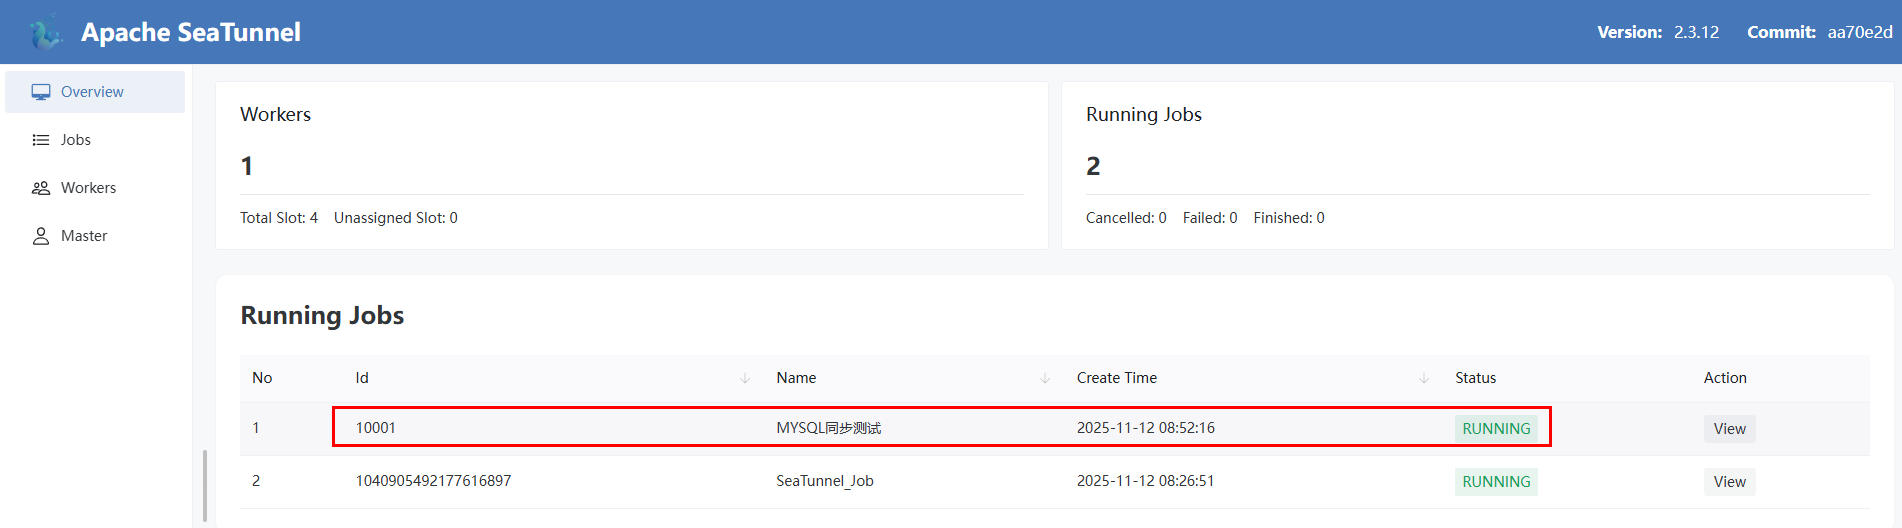Click RUNNING status tag of job 10001

coord(1496,429)
